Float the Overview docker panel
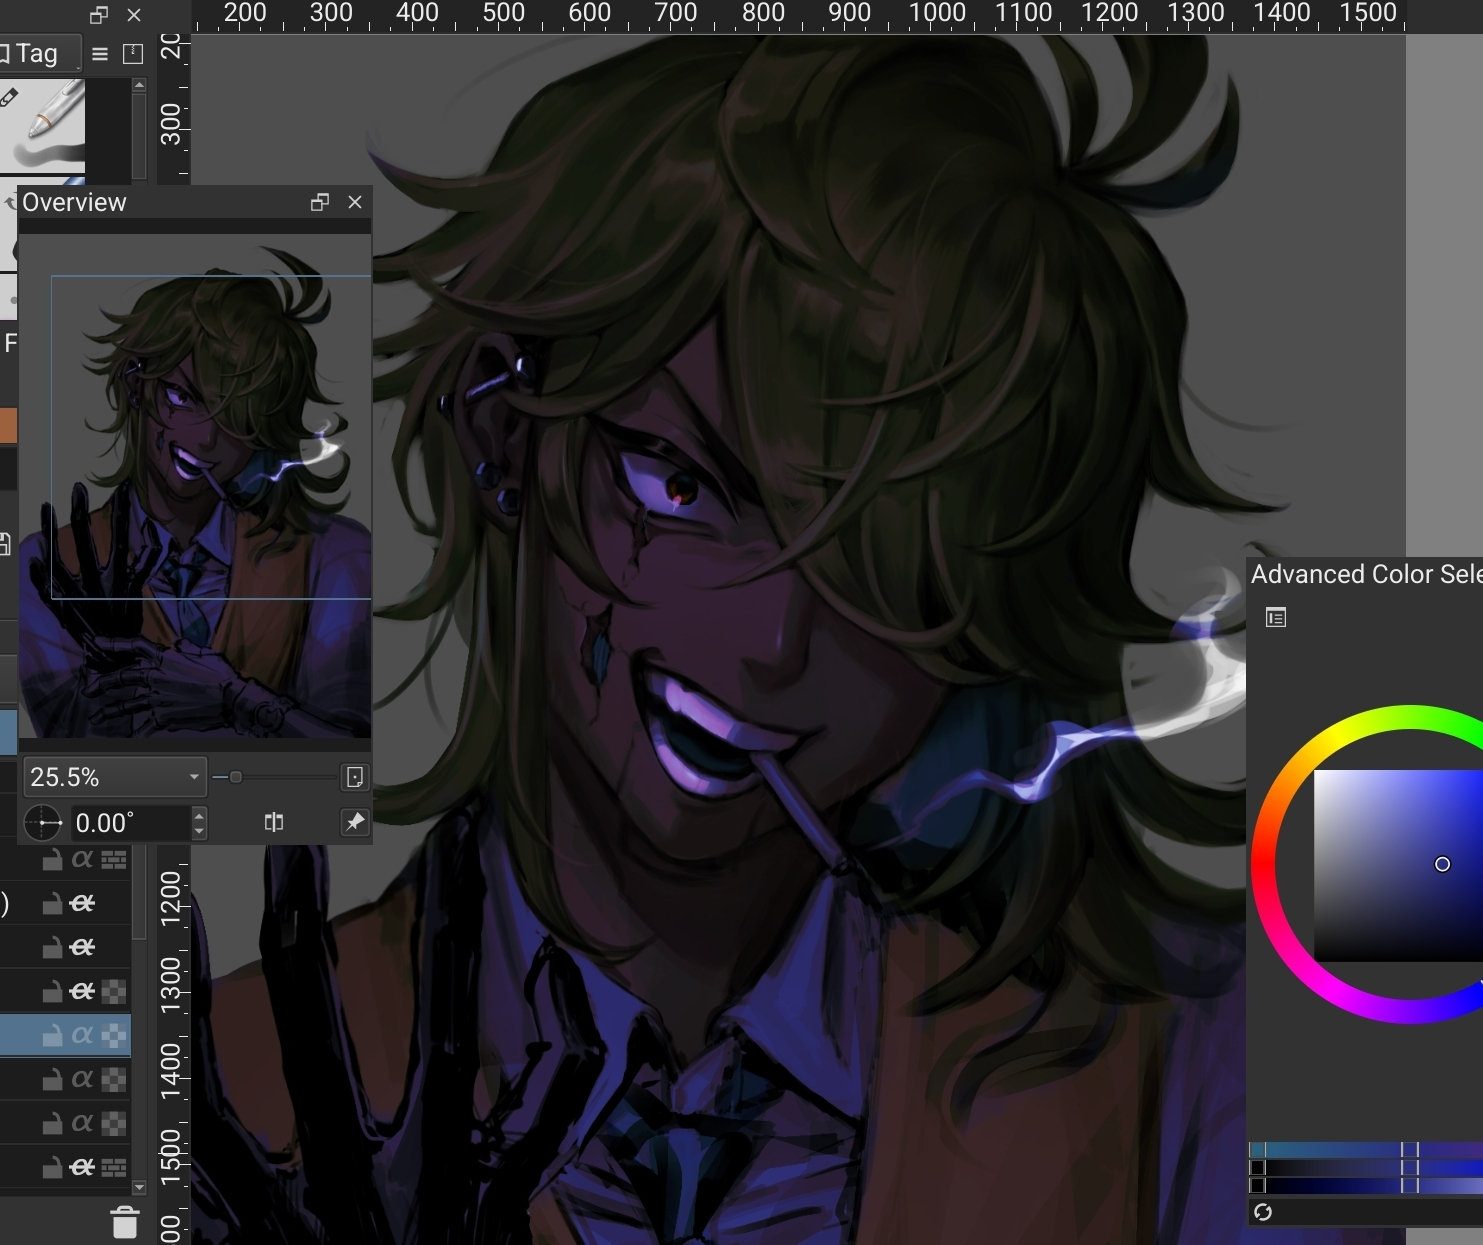 pyautogui.click(x=320, y=202)
